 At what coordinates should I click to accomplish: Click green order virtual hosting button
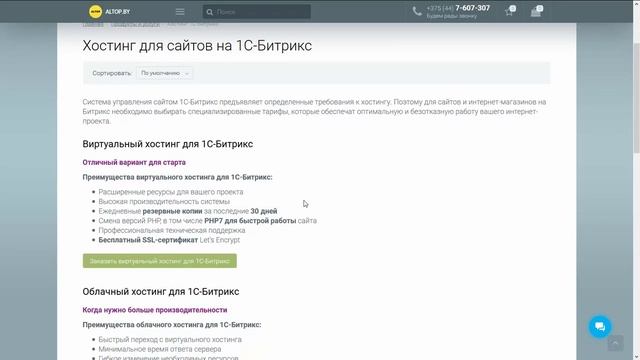point(160,261)
